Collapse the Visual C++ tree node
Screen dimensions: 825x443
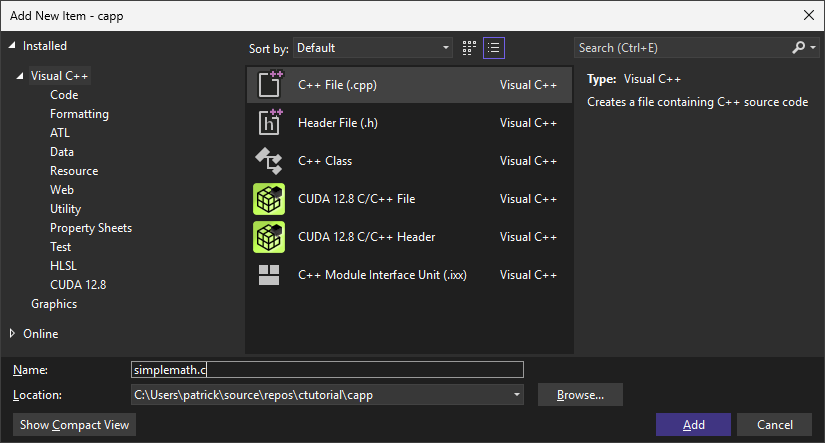point(20,76)
